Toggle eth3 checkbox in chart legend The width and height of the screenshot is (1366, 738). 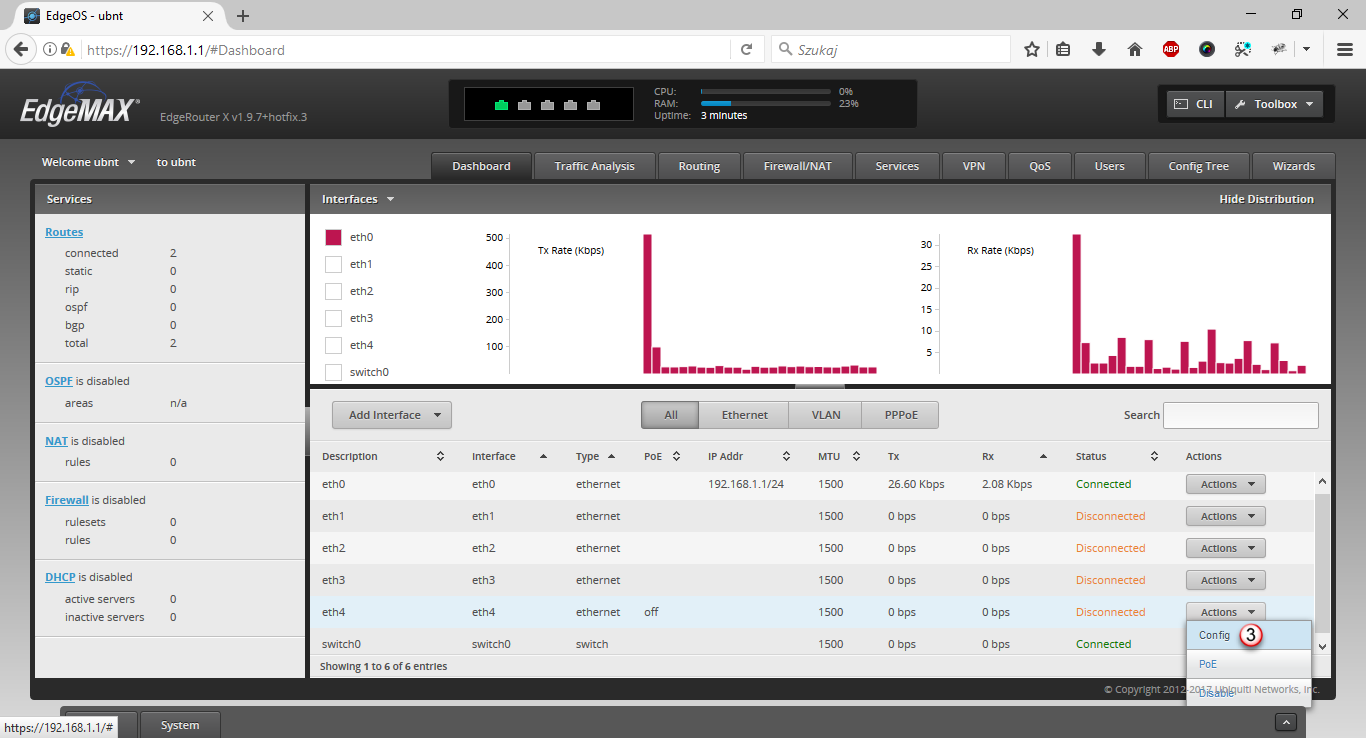(x=334, y=318)
